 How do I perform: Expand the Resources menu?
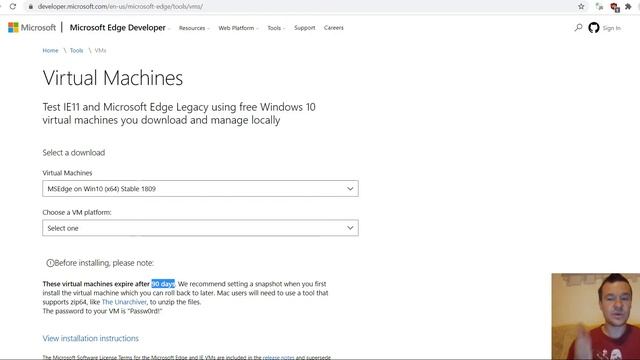[194, 28]
